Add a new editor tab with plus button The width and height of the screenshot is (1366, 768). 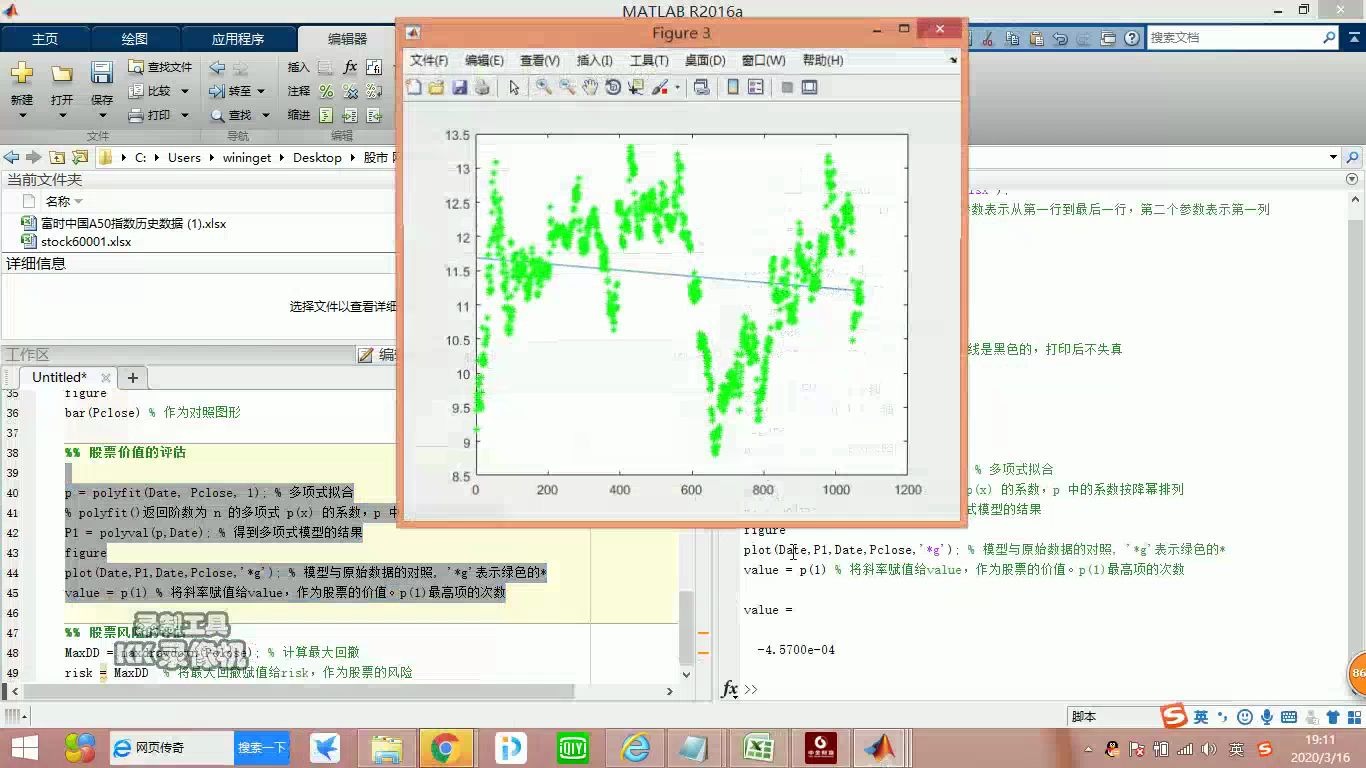point(132,378)
